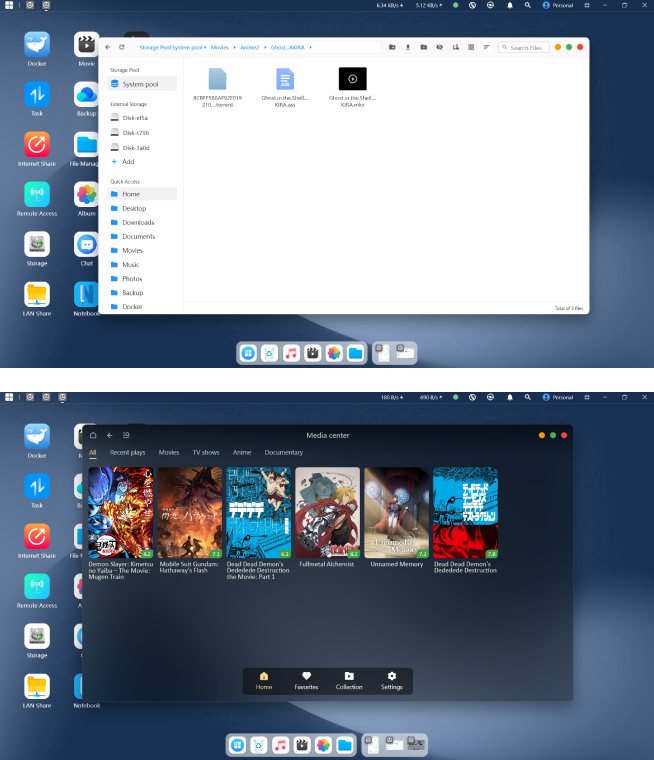The width and height of the screenshot is (654, 760).
Task: Select Disk-c796 under External Storage
Action: (135, 132)
